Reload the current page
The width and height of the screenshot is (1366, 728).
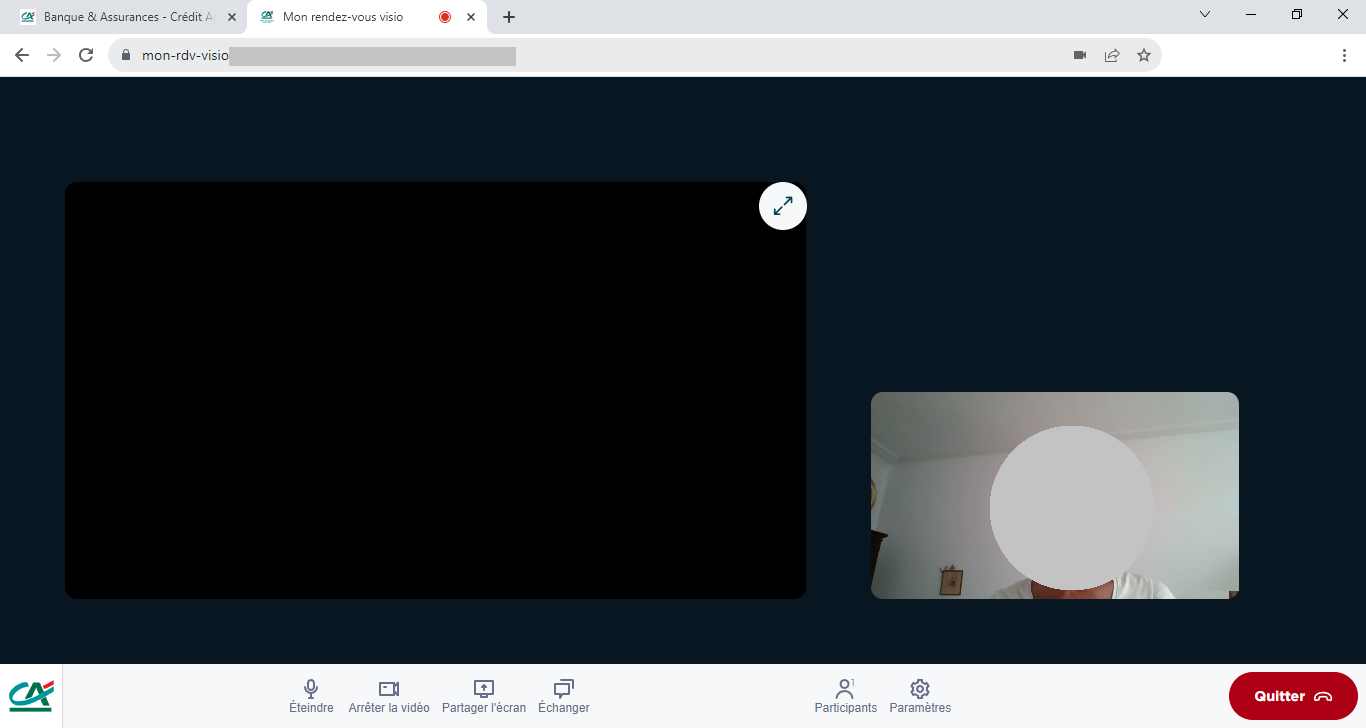pyautogui.click(x=86, y=56)
